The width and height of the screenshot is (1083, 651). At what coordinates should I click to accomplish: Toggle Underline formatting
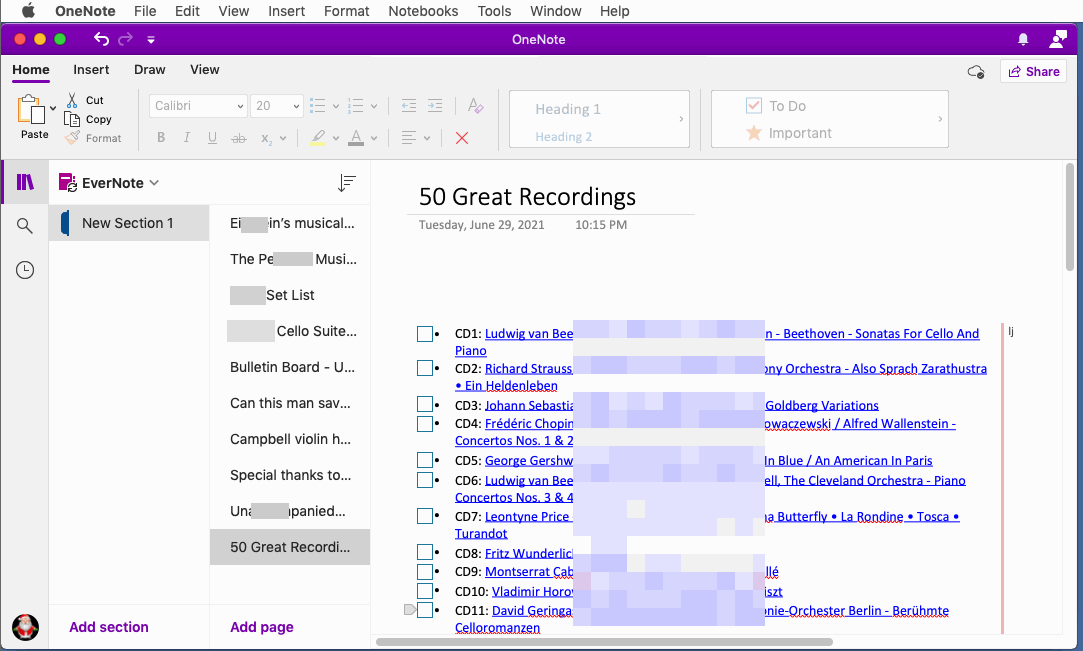[212, 138]
